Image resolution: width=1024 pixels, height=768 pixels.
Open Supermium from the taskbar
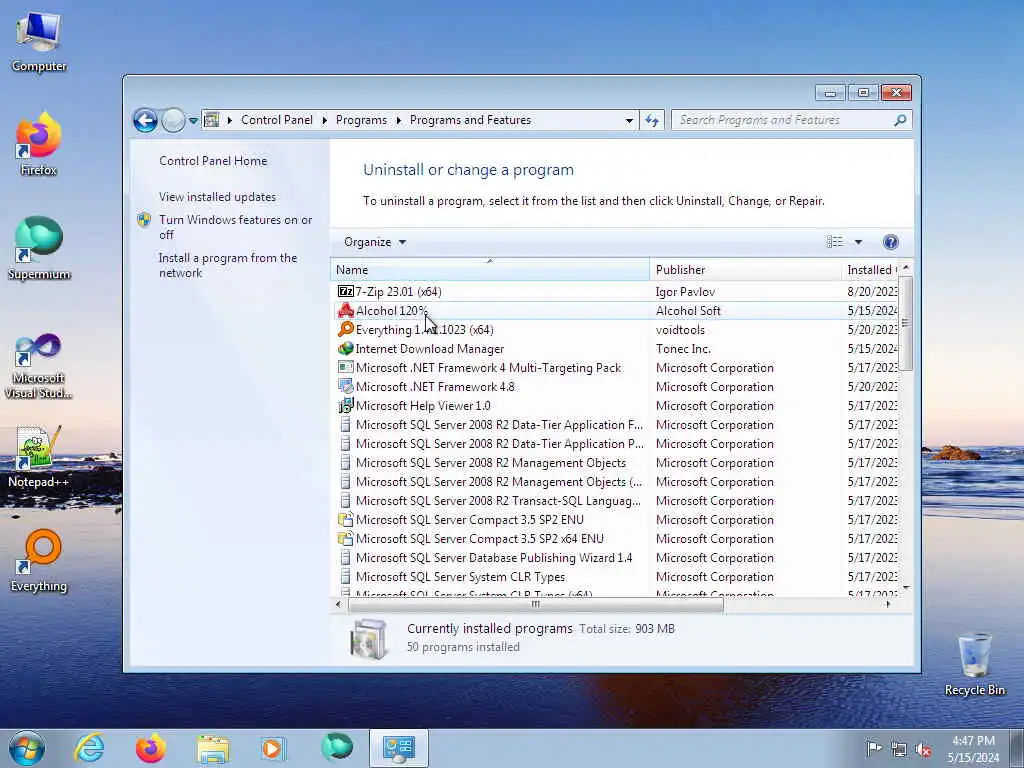[337, 747]
